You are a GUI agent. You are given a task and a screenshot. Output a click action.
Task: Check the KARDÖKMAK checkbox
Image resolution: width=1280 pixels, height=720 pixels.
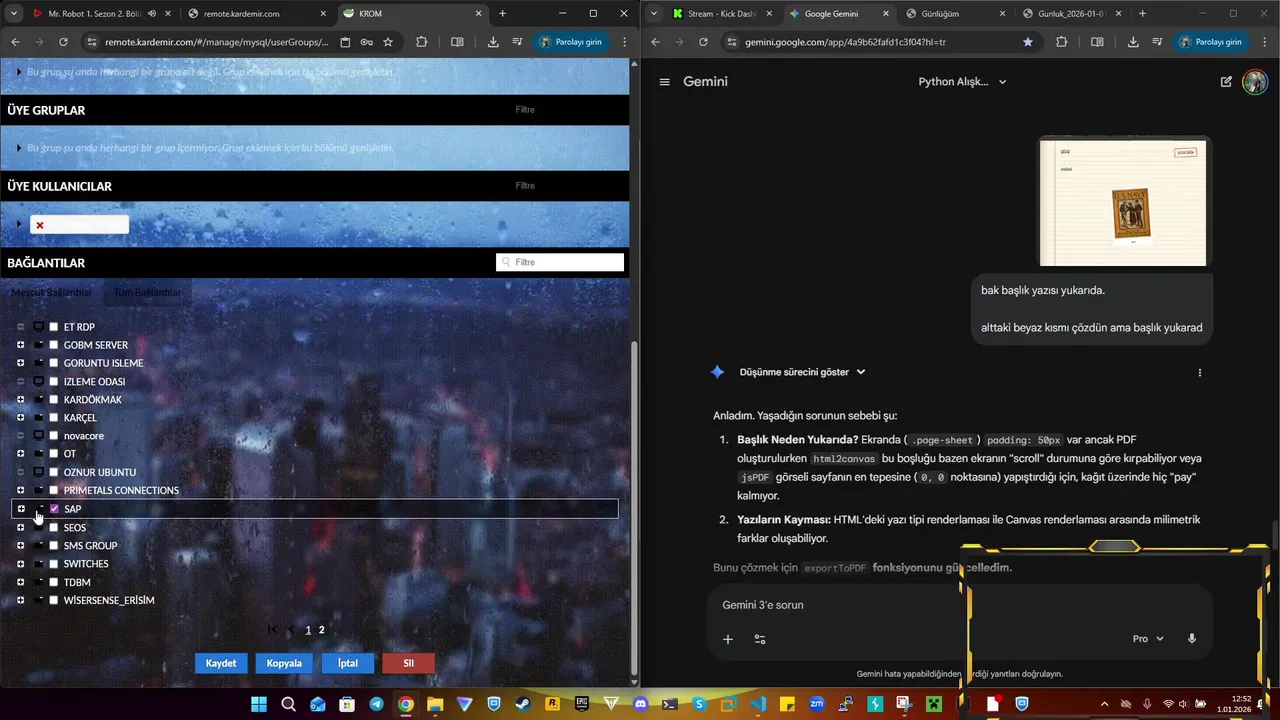[54, 400]
